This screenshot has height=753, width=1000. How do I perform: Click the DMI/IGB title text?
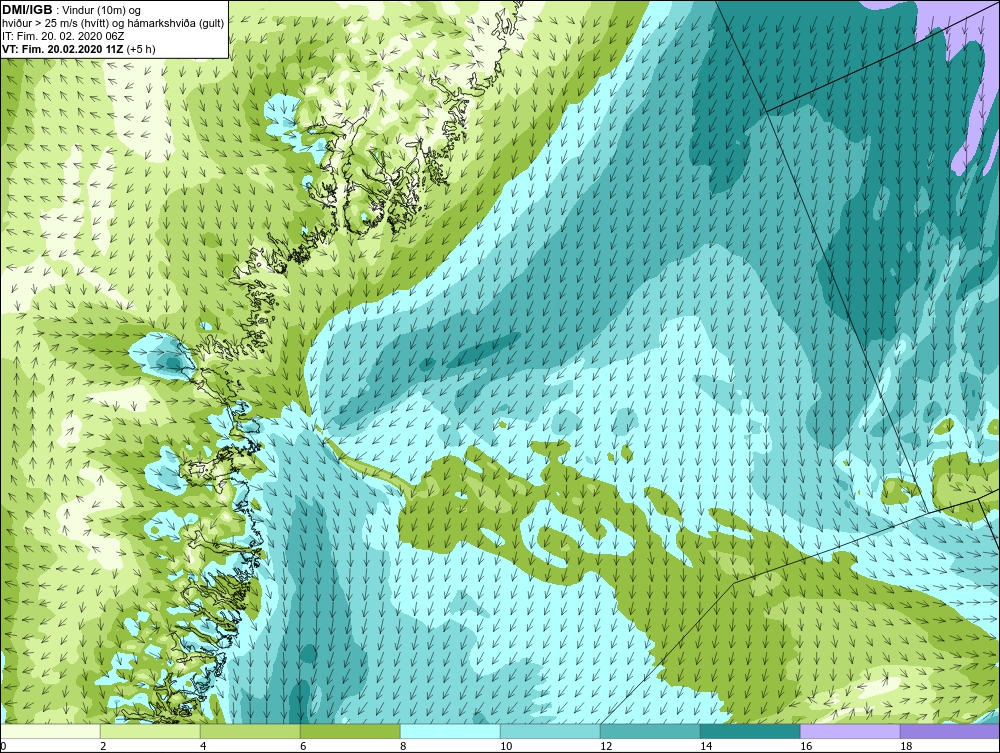point(28,10)
